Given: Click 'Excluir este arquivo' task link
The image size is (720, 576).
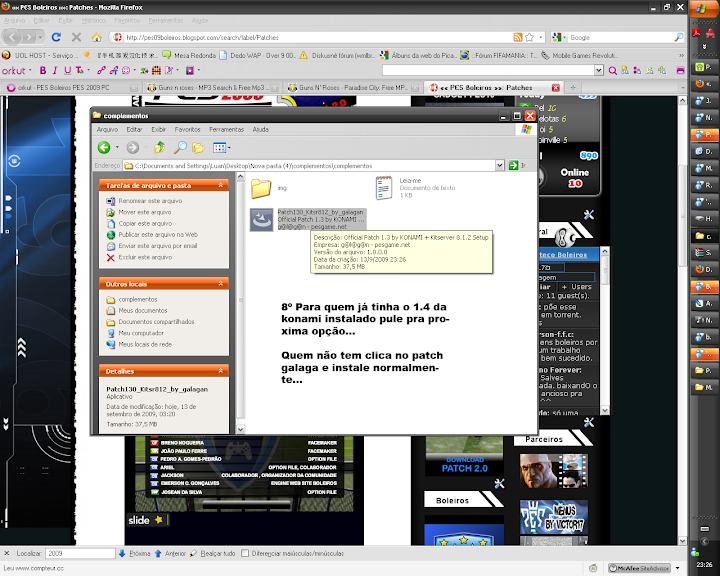Looking at the screenshot, I should (145, 257).
